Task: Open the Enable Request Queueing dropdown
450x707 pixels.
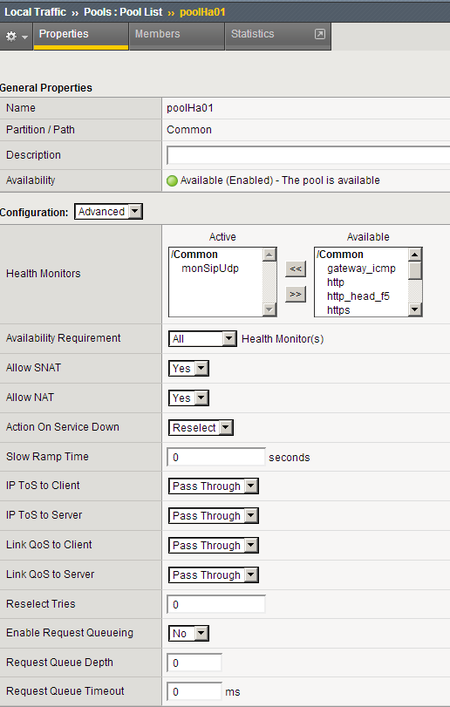Action: tap(188, 634)
